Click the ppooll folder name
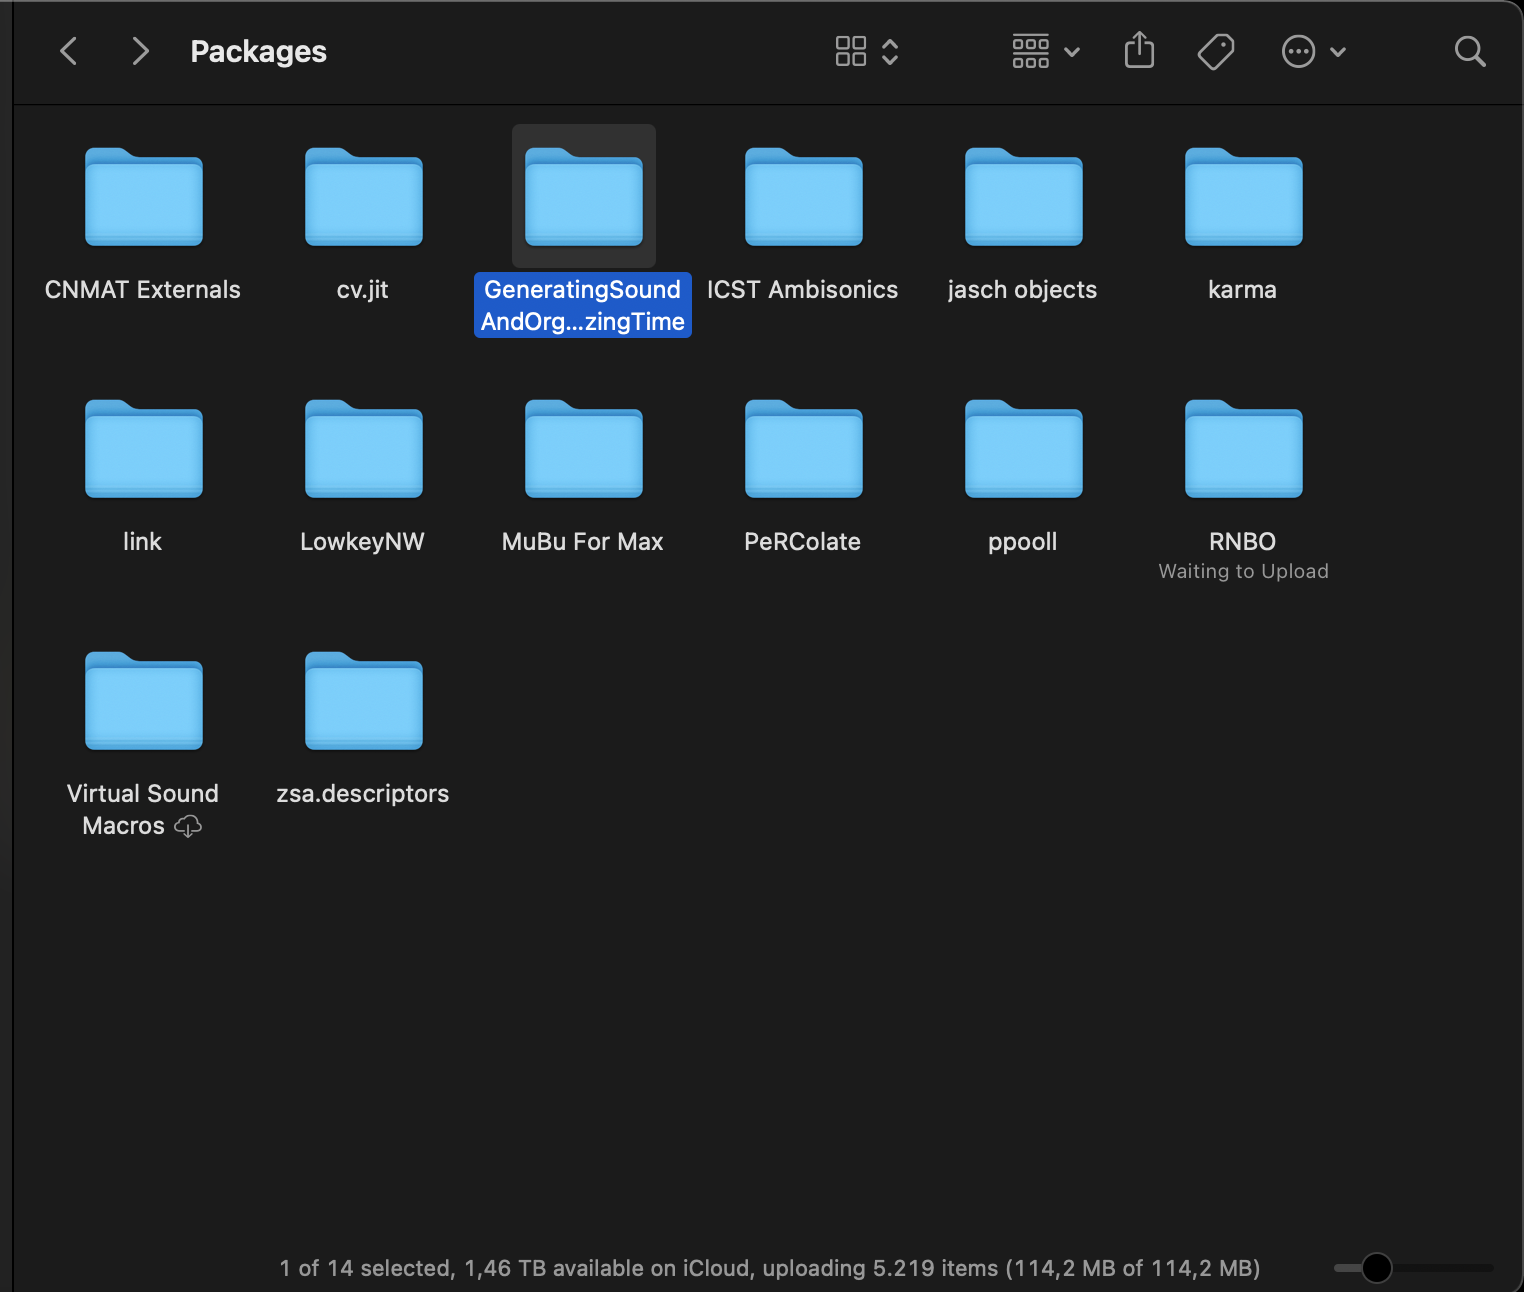This screenshot has width=1524, height=1292. [x=1023, y=542]
